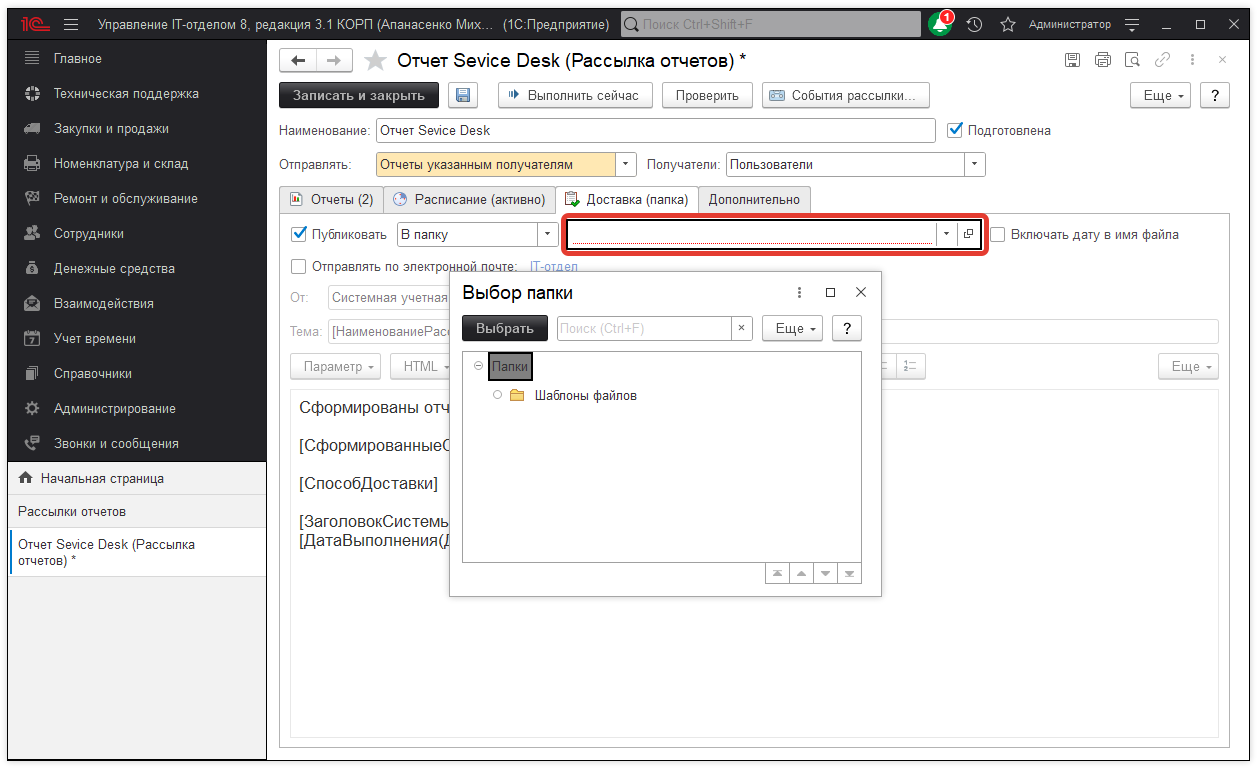This screenshot has width=1257, height=768.
Task: Toggle the Публиковать checkbox
Action: click(298, 235)
